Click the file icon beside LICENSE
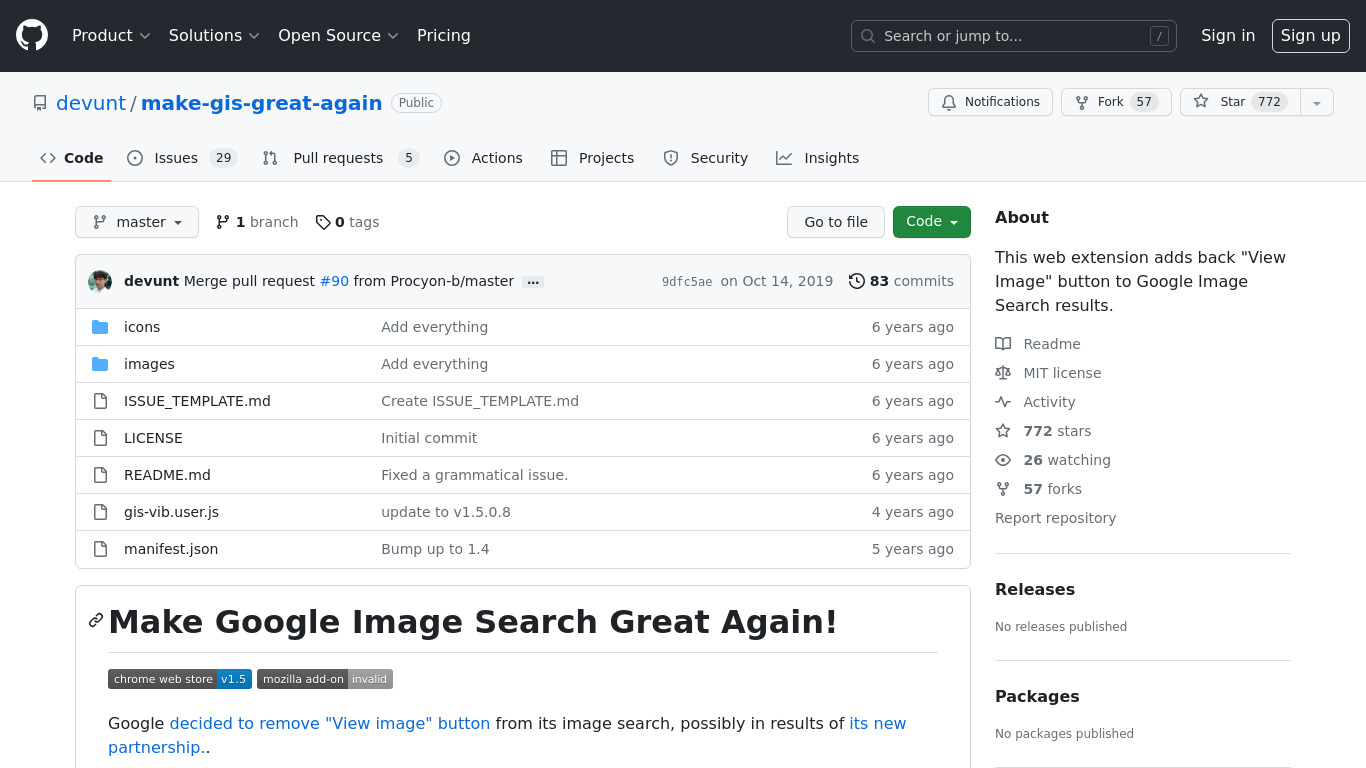Viewport: 1366px width, 768px height. click(x=100, y=438)
